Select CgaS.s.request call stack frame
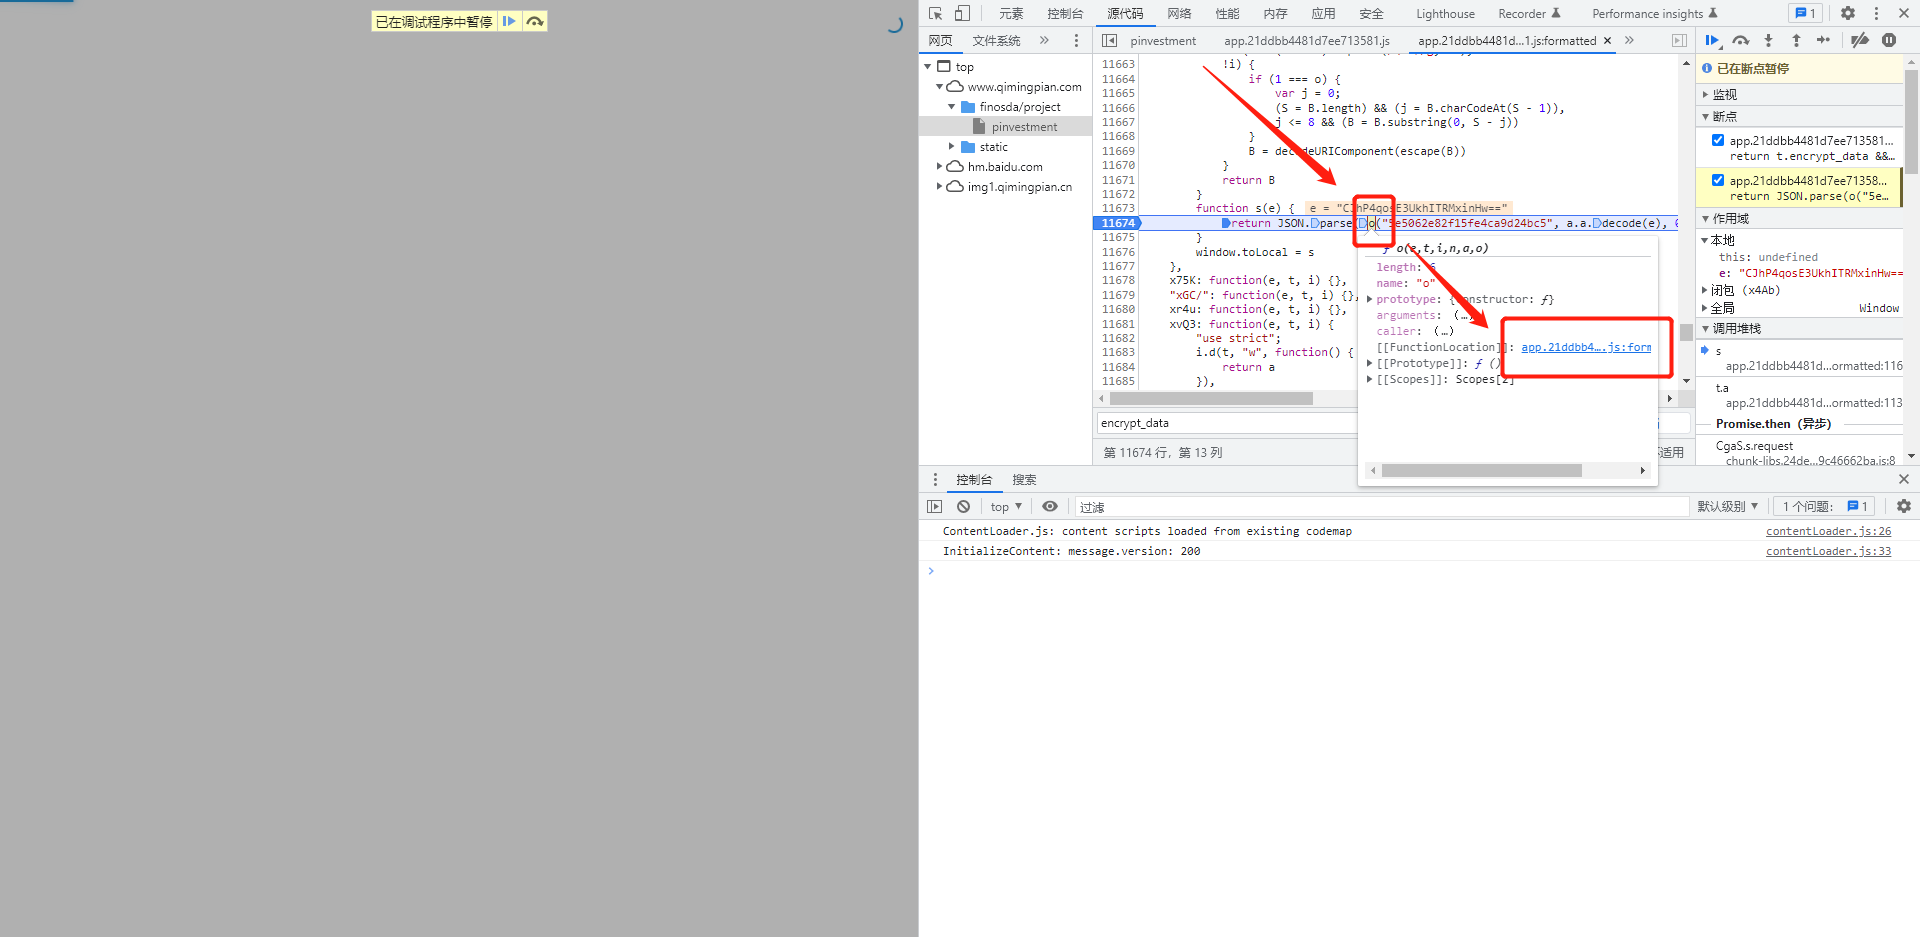The width and height of the screenshot is (1920, 937). coord(1800,453)
